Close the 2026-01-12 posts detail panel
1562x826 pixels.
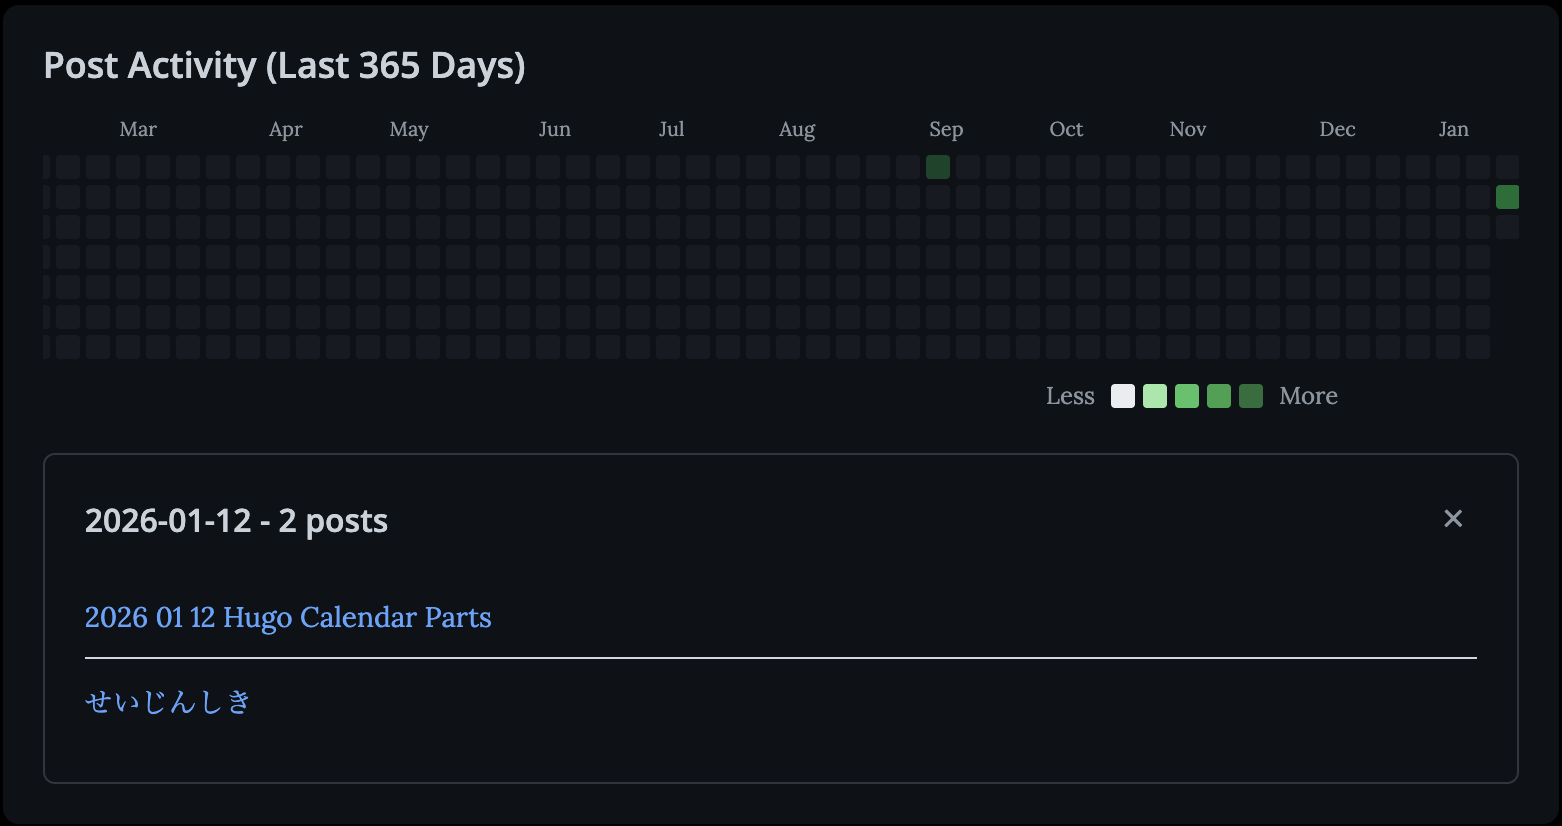tap(1453, 518)
